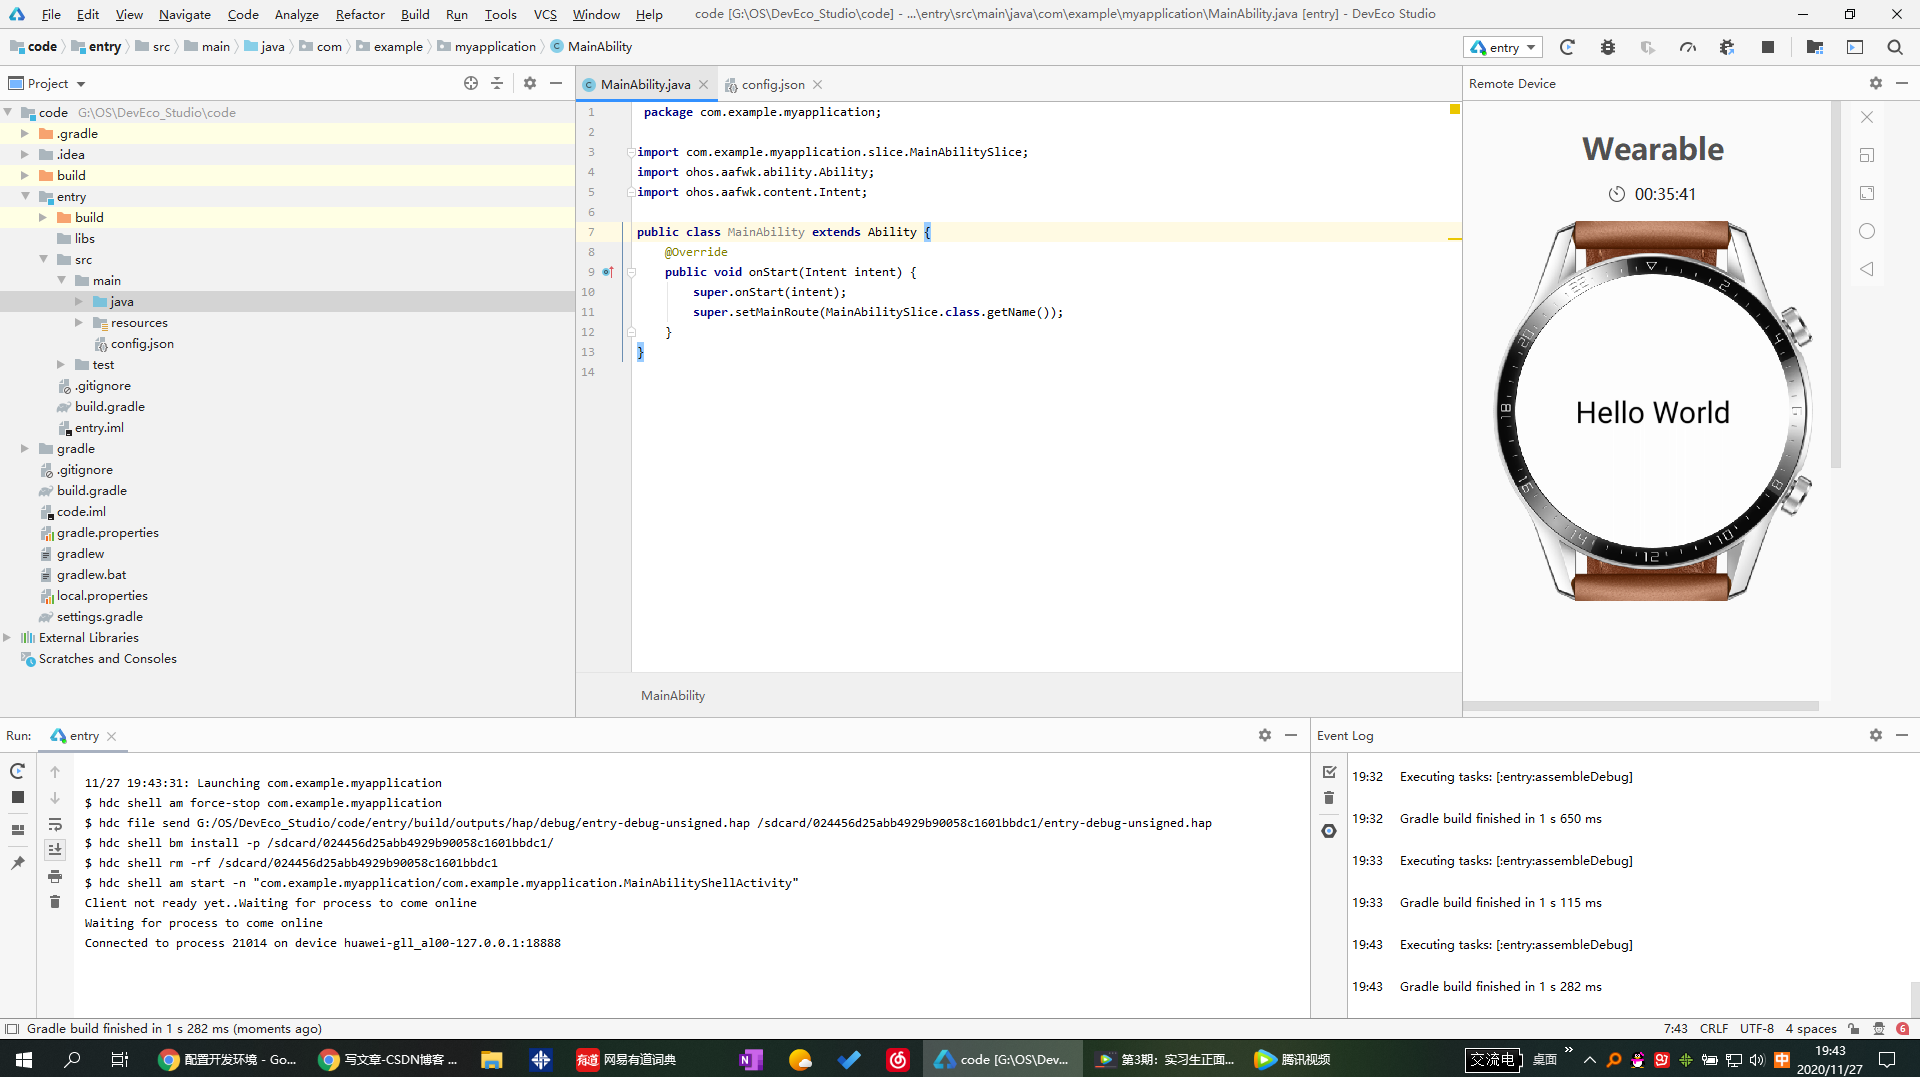
Task: Click the Locate Current File crosshair icon in the Project panel
Action: [471, 84]
